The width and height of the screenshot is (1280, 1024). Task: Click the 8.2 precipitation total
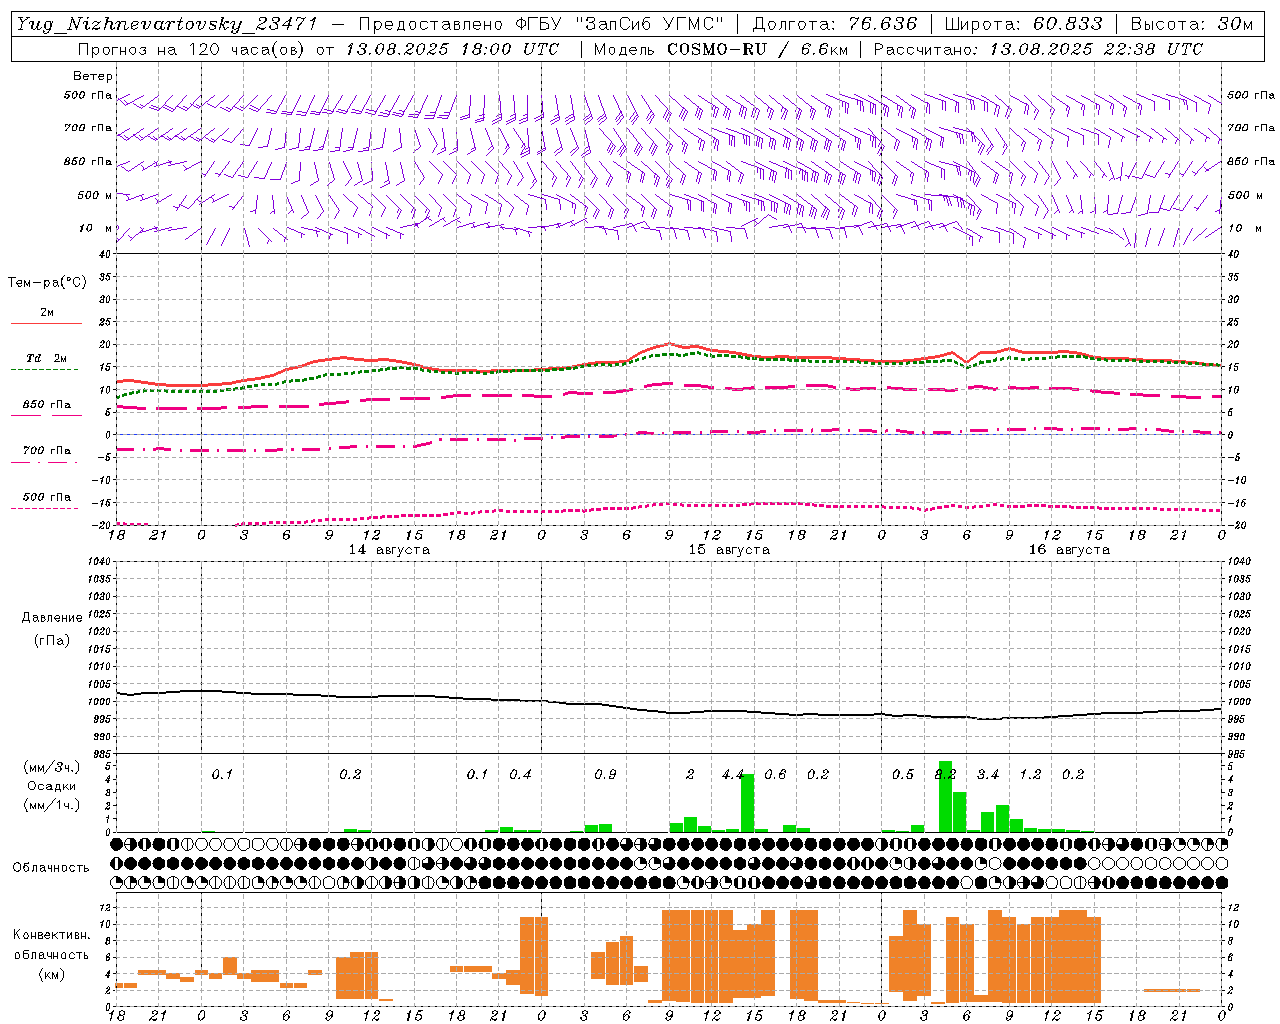945,774
